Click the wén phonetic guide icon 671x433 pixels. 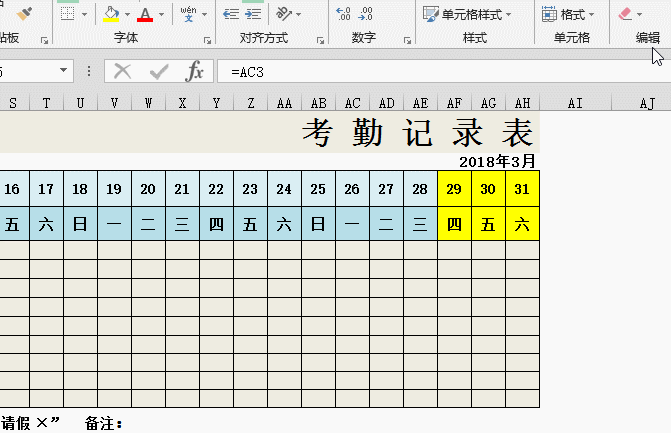point(188,14)
